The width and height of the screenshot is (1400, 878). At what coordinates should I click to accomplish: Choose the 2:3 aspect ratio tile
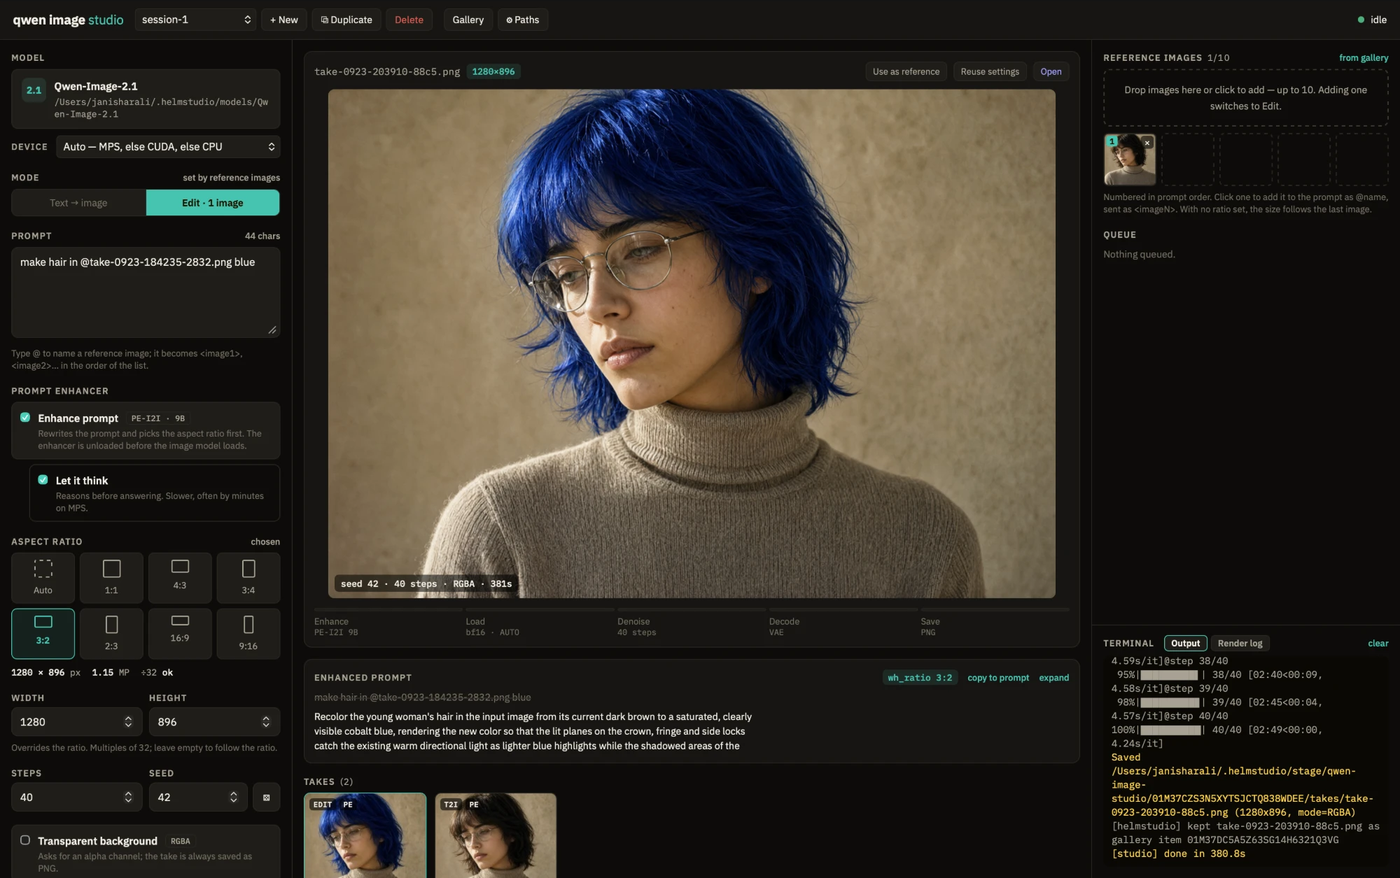tap(111, 634)
